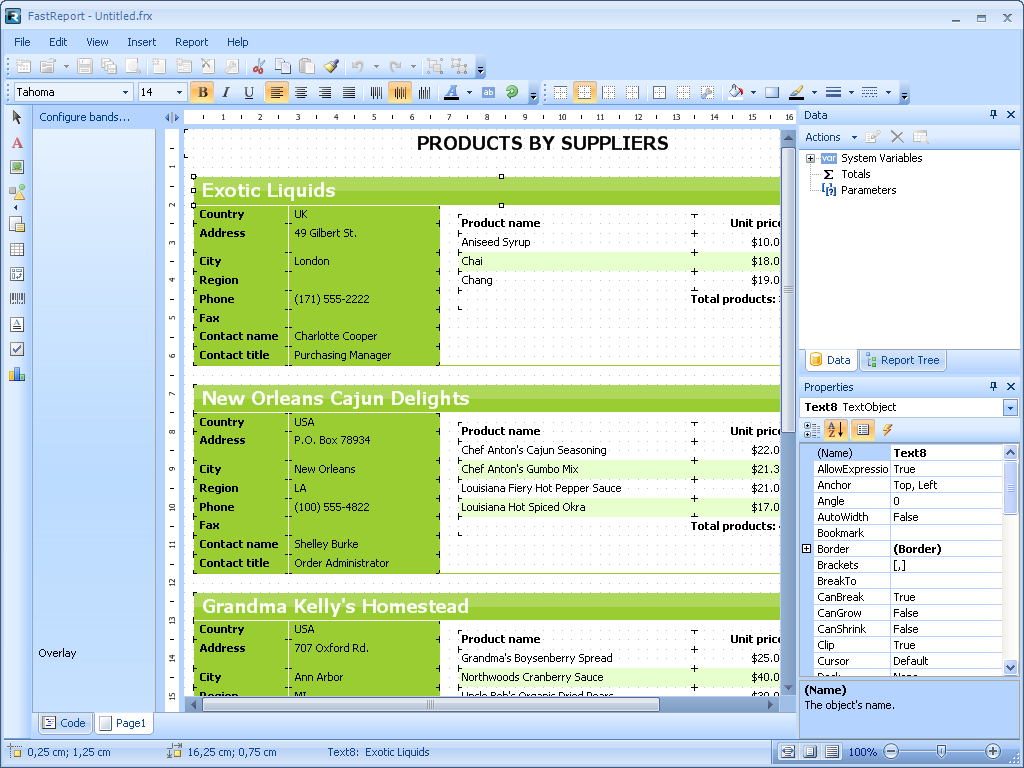Click the zoom slider handle in the status bar
This screenshot has width=1024, height=768.
tap(941, 751)
